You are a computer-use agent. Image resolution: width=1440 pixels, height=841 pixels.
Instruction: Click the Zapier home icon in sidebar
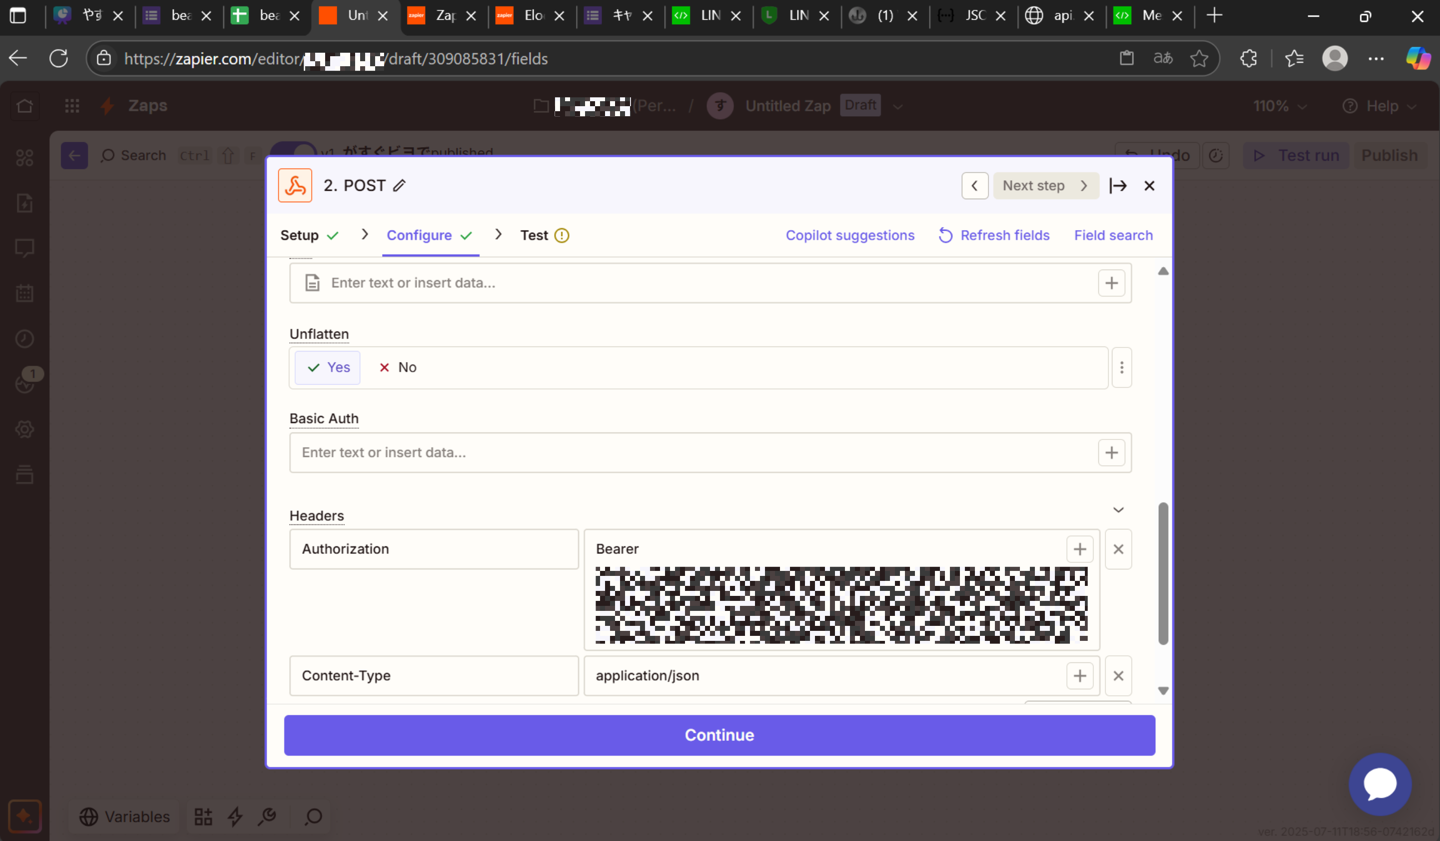click(25, 106)
